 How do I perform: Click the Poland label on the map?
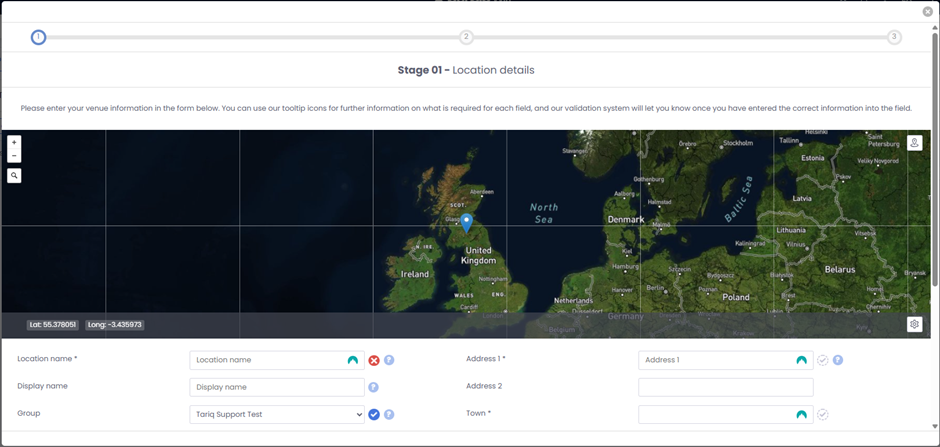(736, 297)
